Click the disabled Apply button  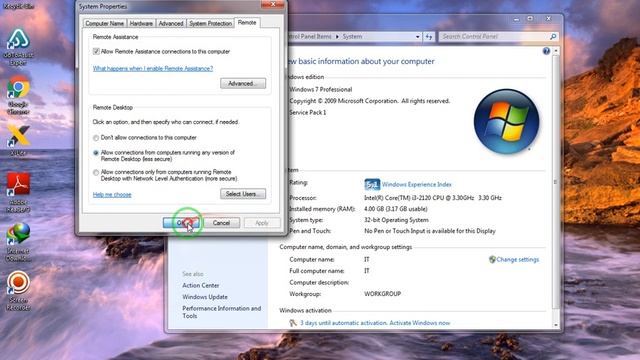pyautogui.click(x=262, y=223)
